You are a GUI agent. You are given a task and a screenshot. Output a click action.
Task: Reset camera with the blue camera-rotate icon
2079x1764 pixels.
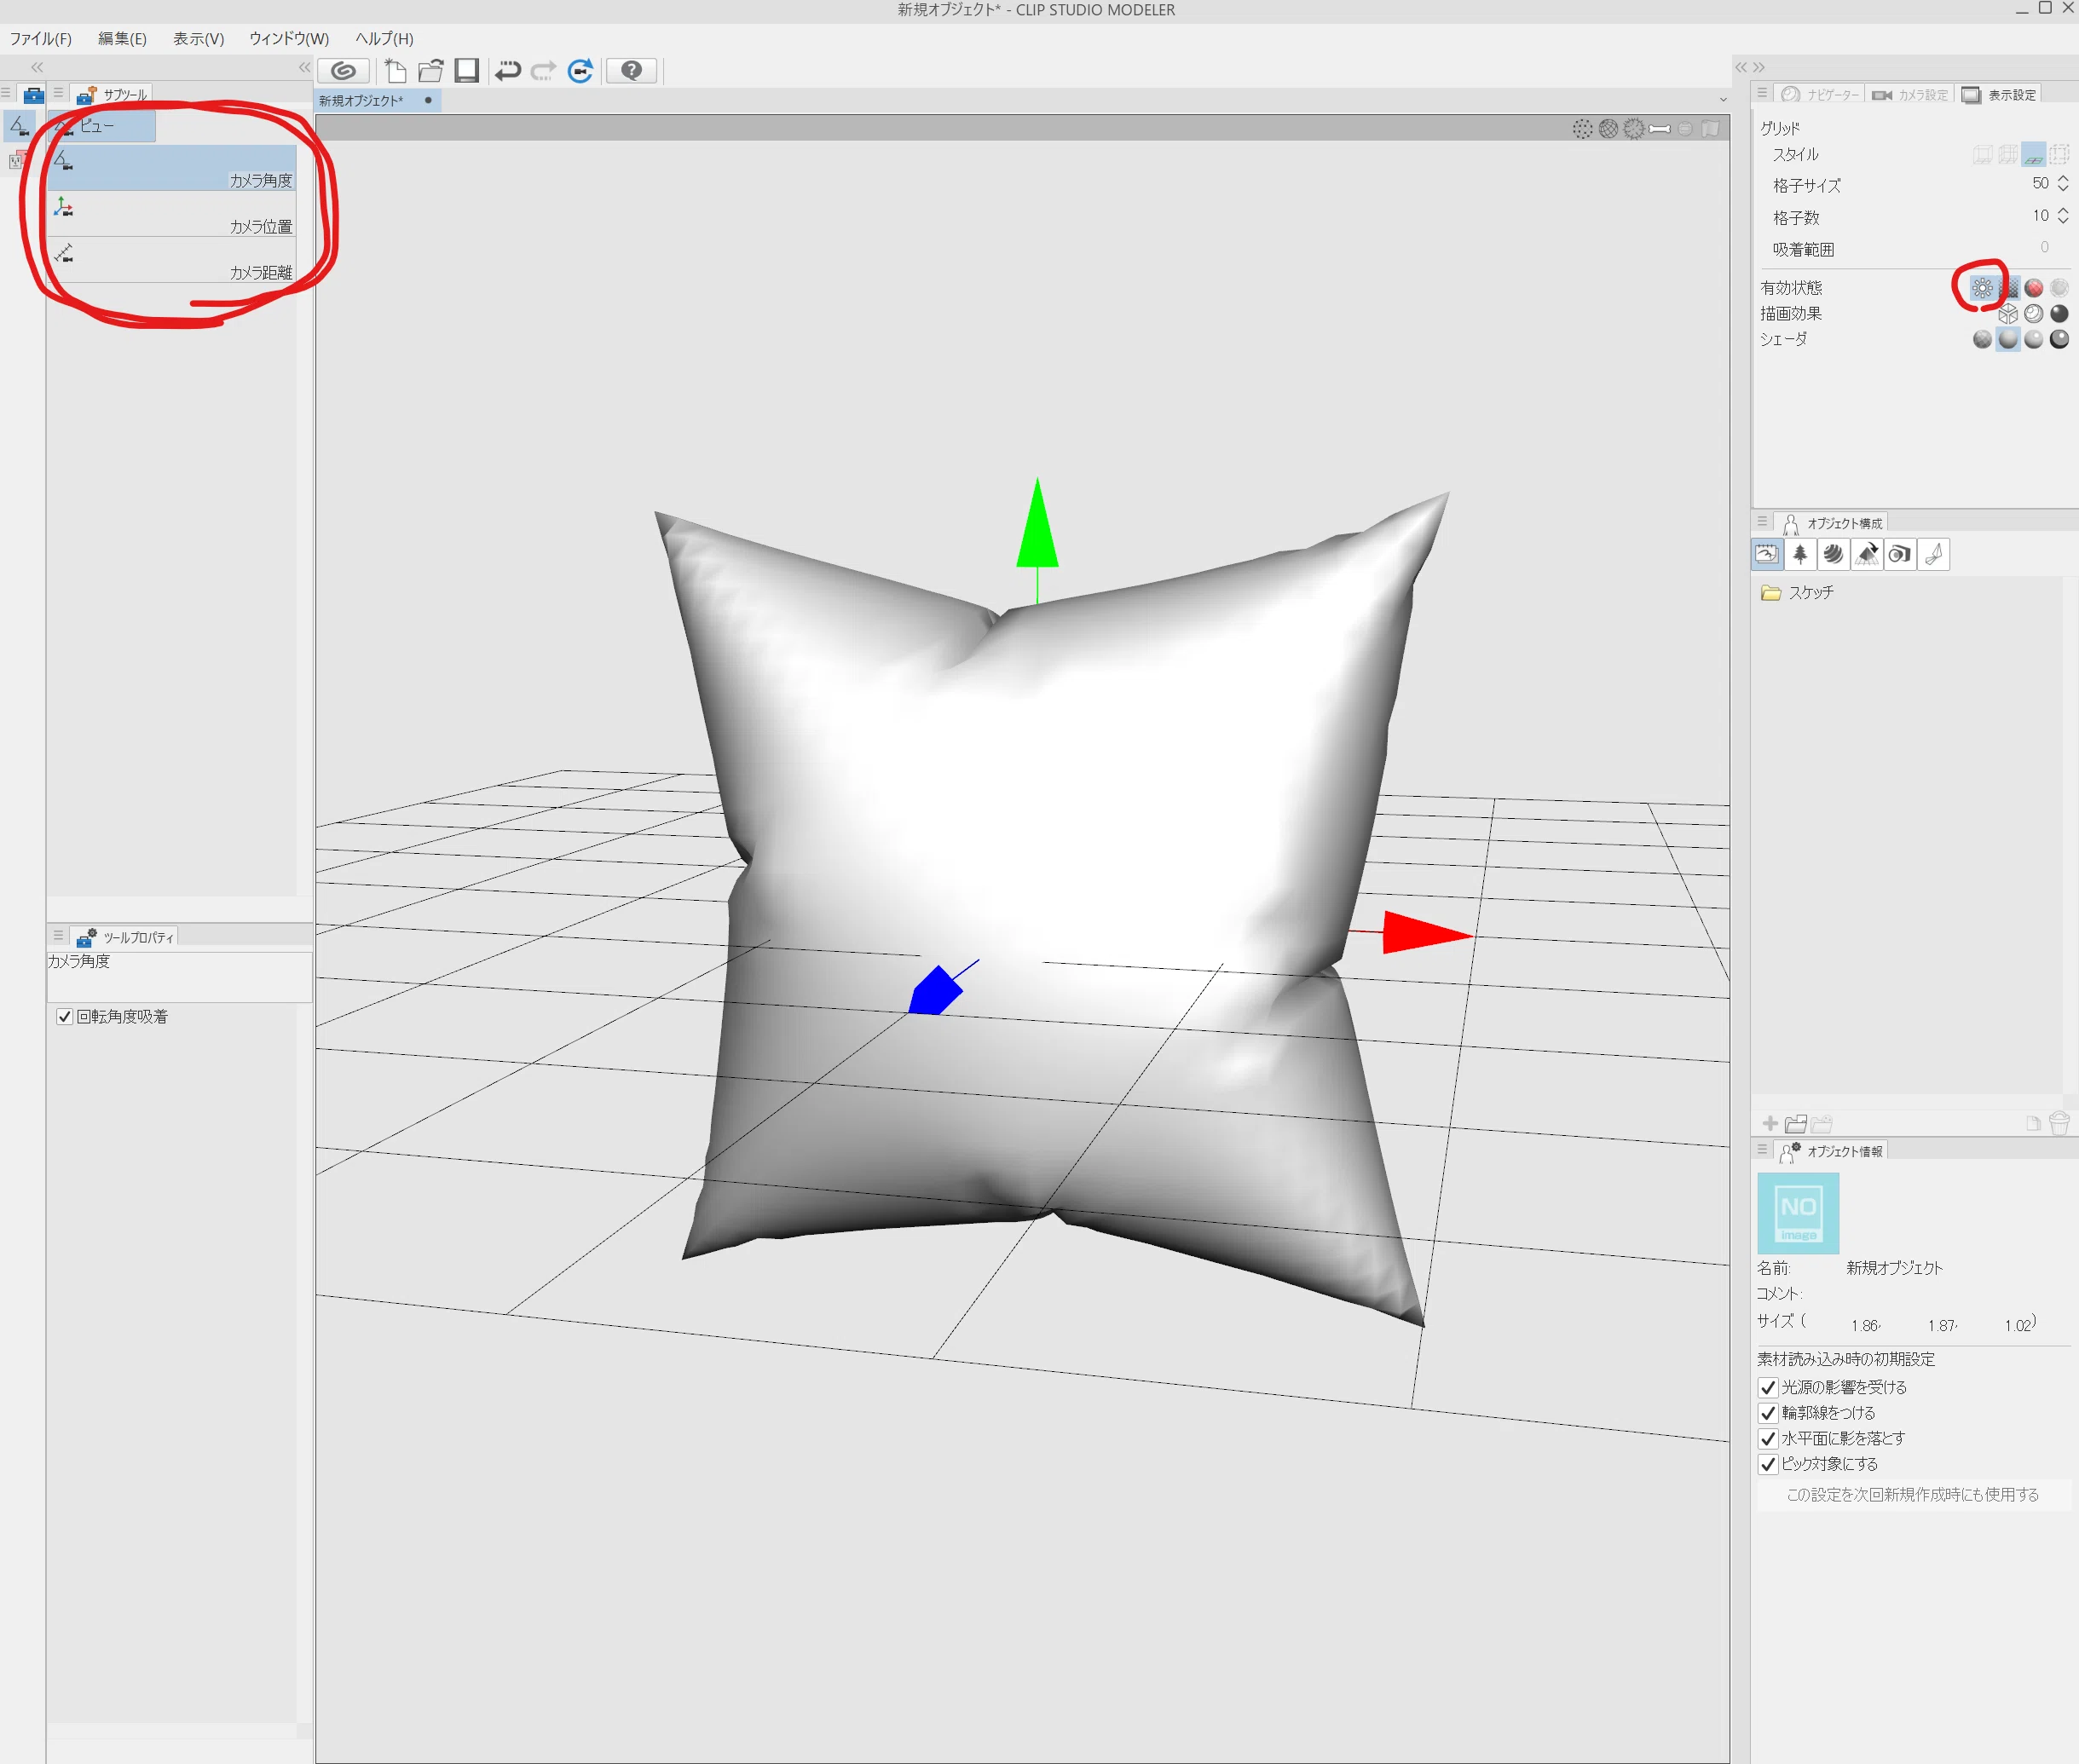(580, 71)
